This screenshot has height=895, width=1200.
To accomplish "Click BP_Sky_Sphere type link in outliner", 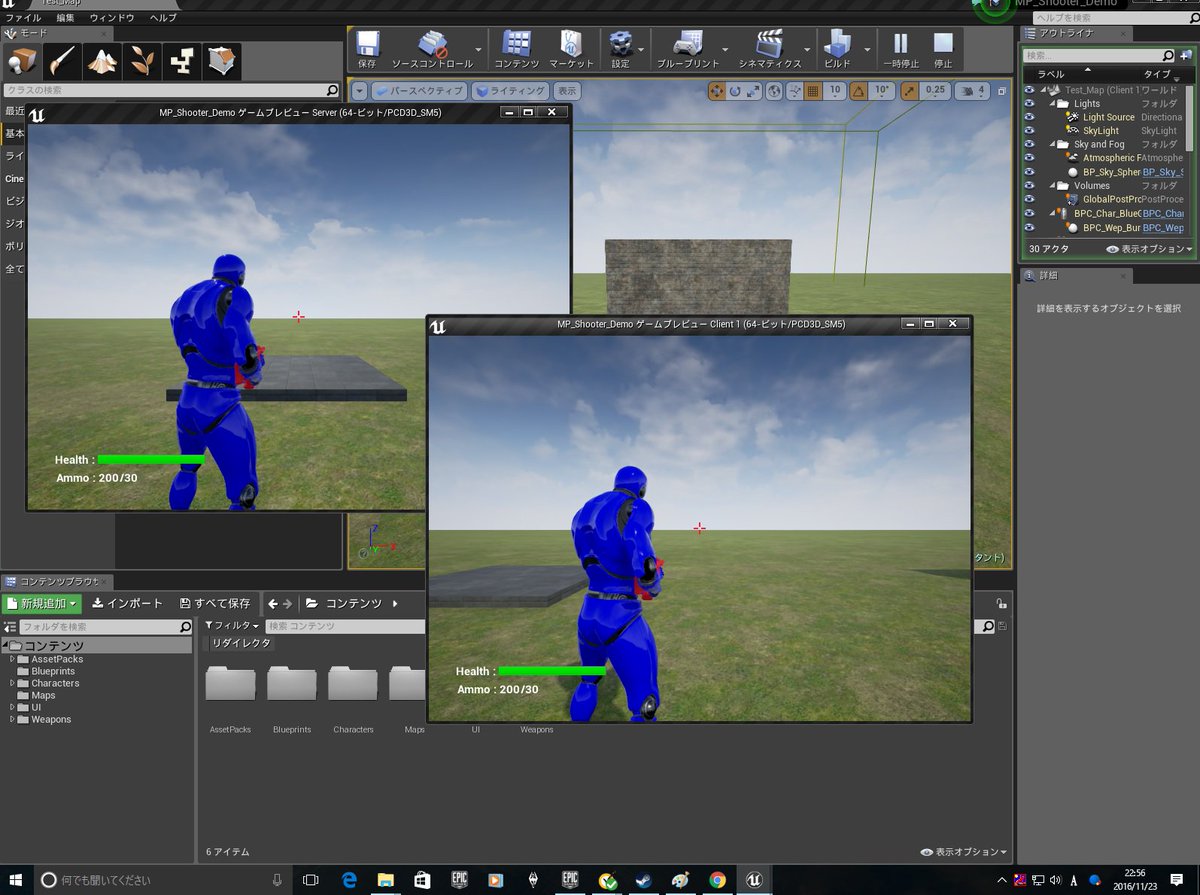I will pyautogui.click(x=1163, y=172).
